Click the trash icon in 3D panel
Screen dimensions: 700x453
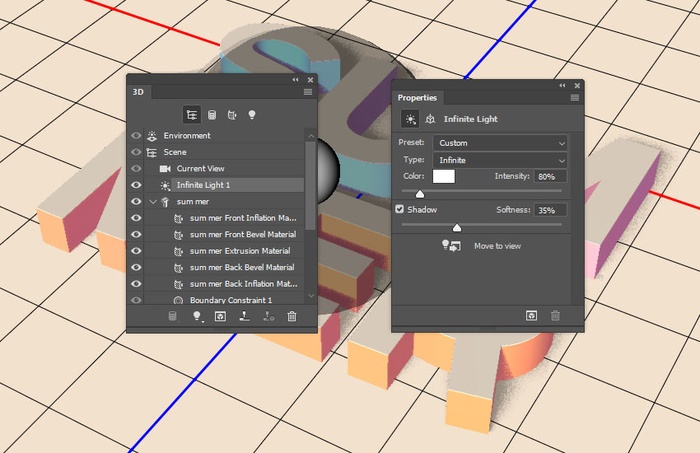point(292,317)
